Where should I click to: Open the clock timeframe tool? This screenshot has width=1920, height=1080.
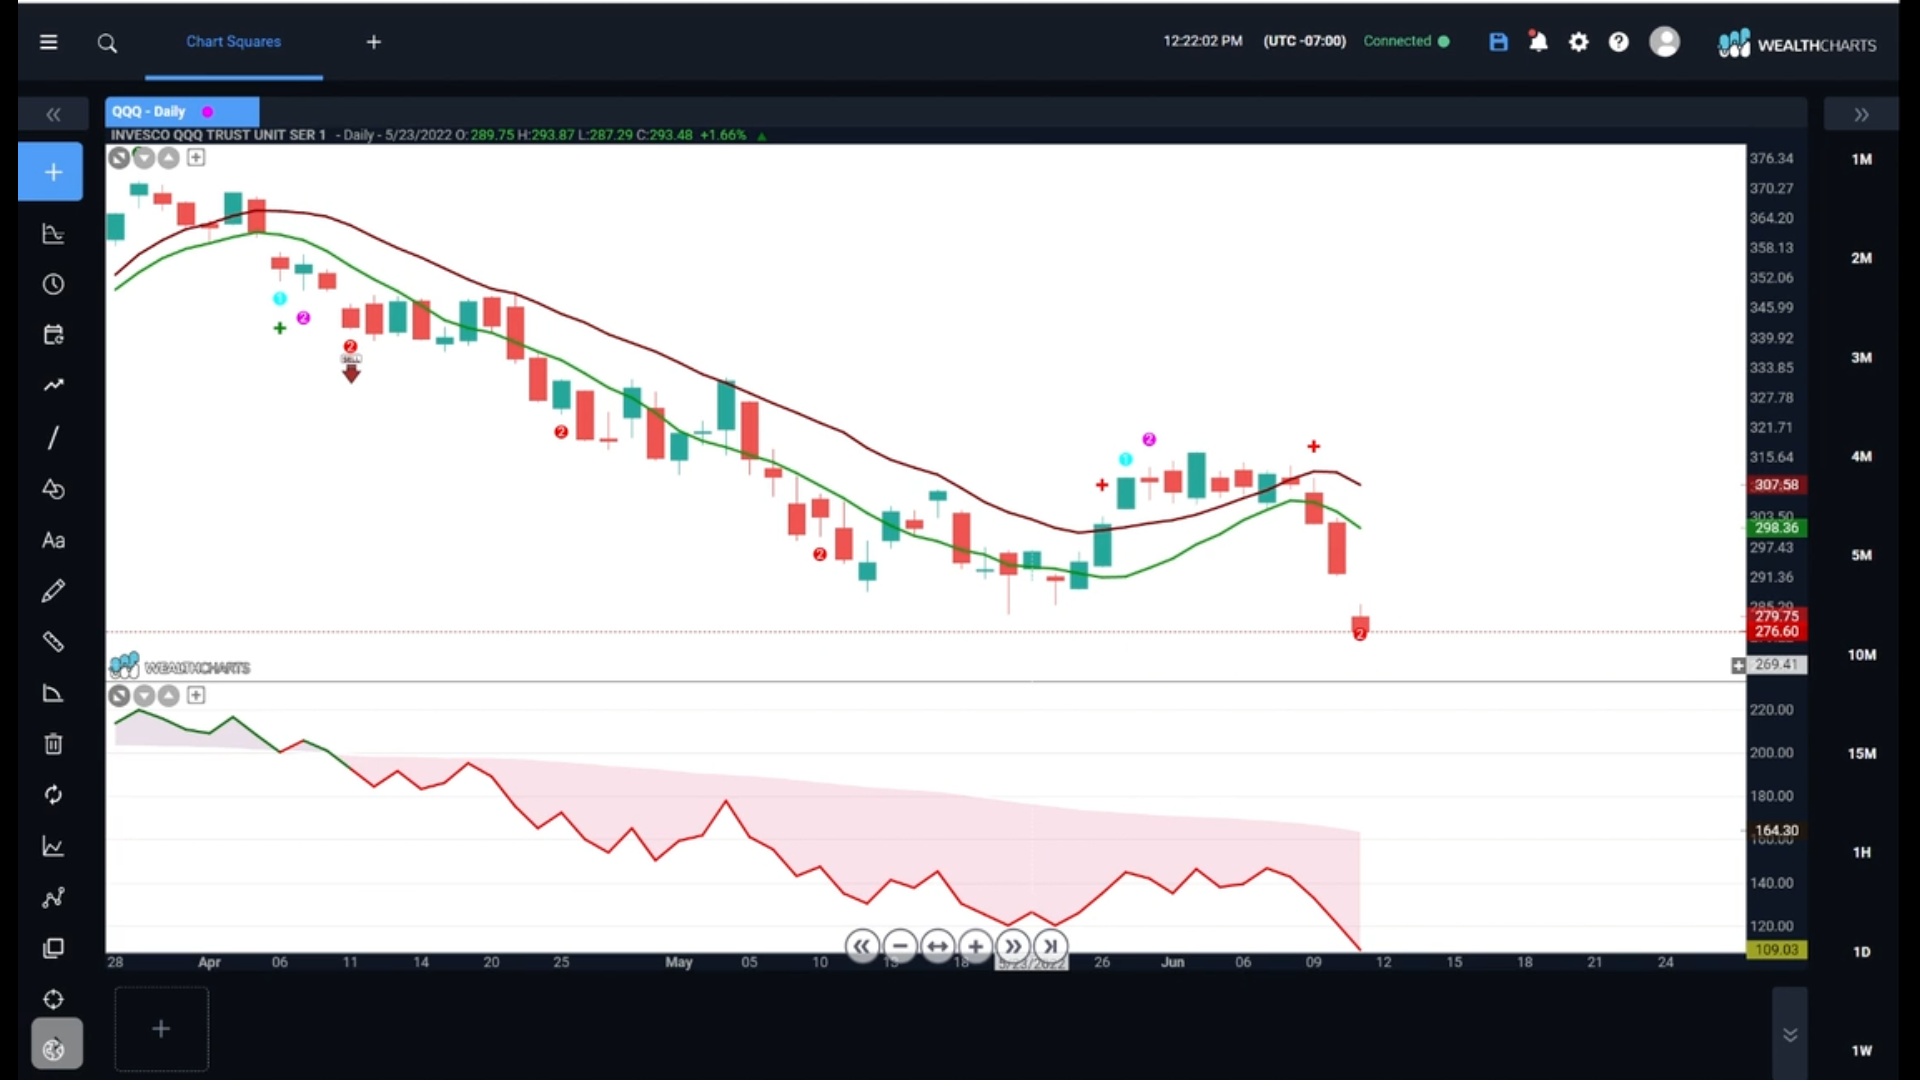53,285
